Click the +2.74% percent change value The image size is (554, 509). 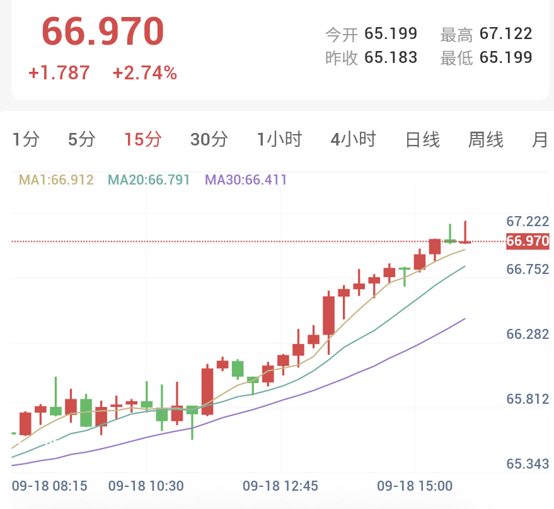coord(145,73)
